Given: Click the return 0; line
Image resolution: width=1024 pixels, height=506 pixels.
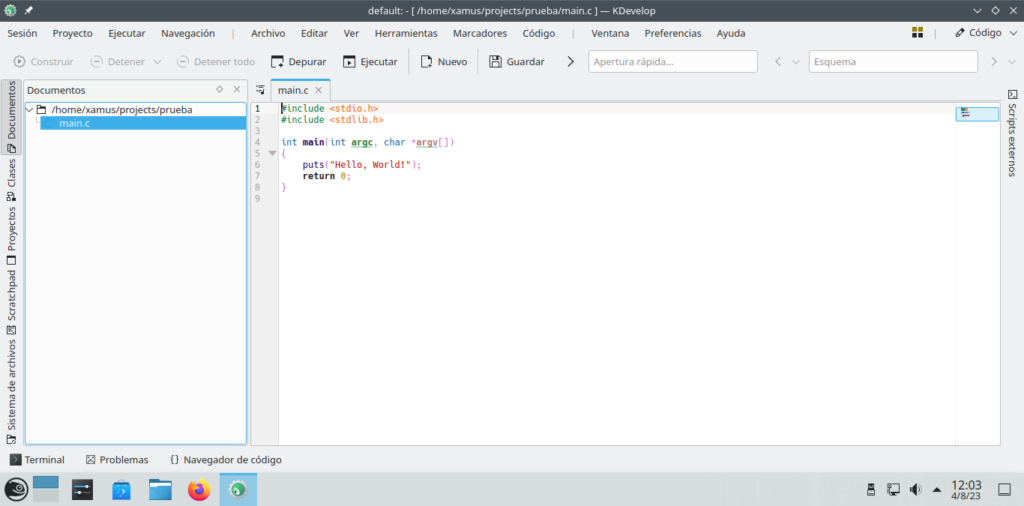Looking at the screenshot, I should 327,176.
